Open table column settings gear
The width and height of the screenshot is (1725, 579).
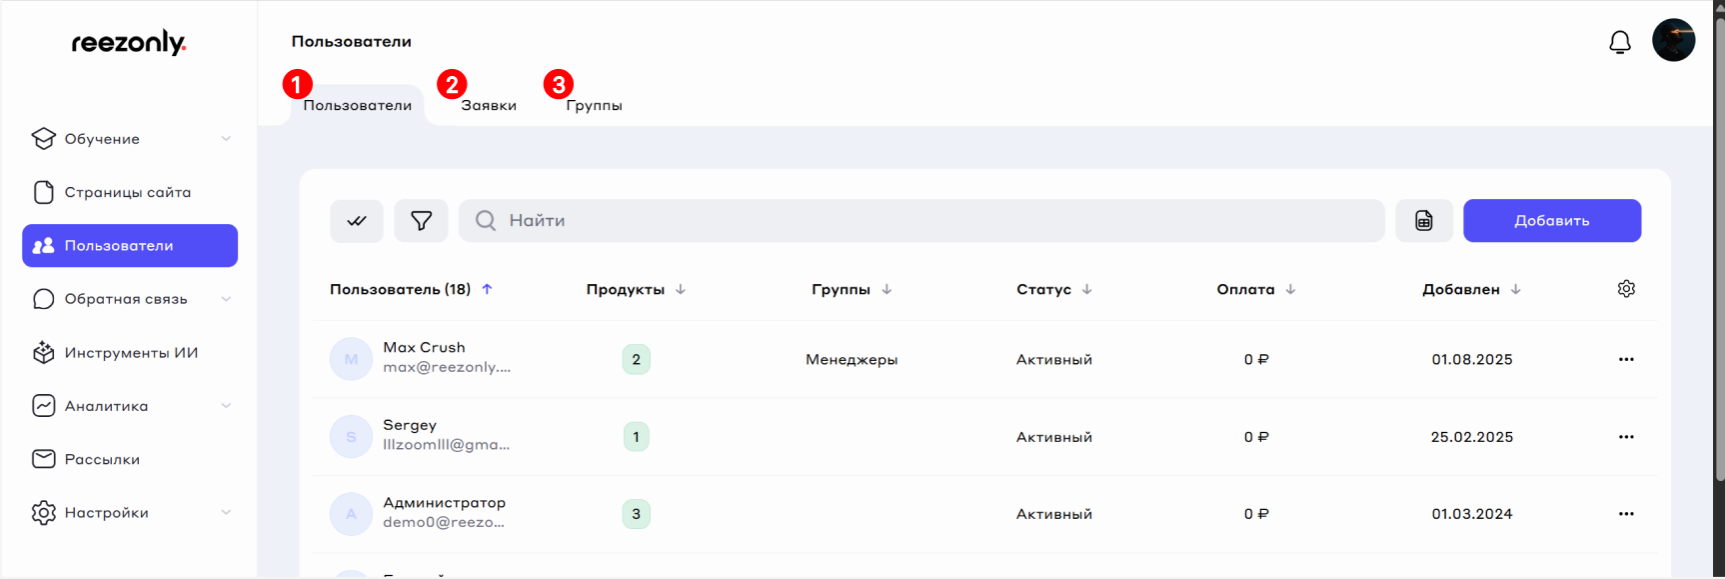tap(1626, 289)
